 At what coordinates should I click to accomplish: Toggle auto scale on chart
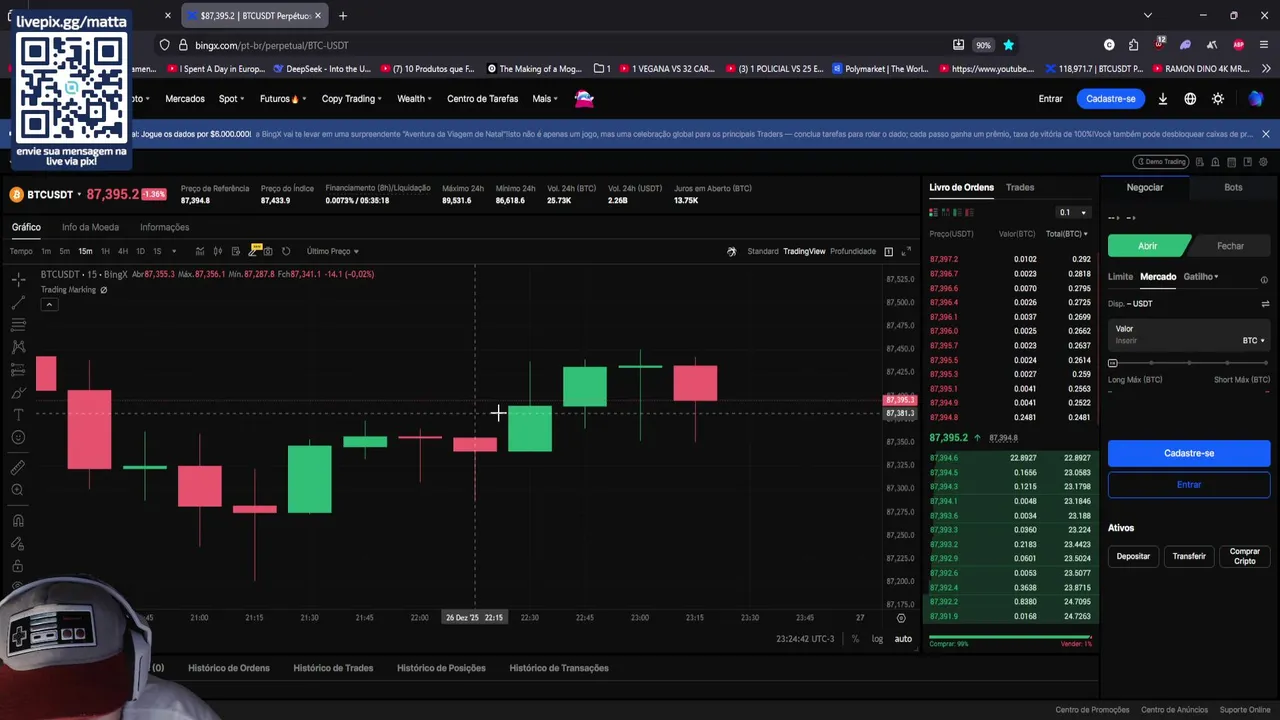pyautogui.click(x=903, y=639)
